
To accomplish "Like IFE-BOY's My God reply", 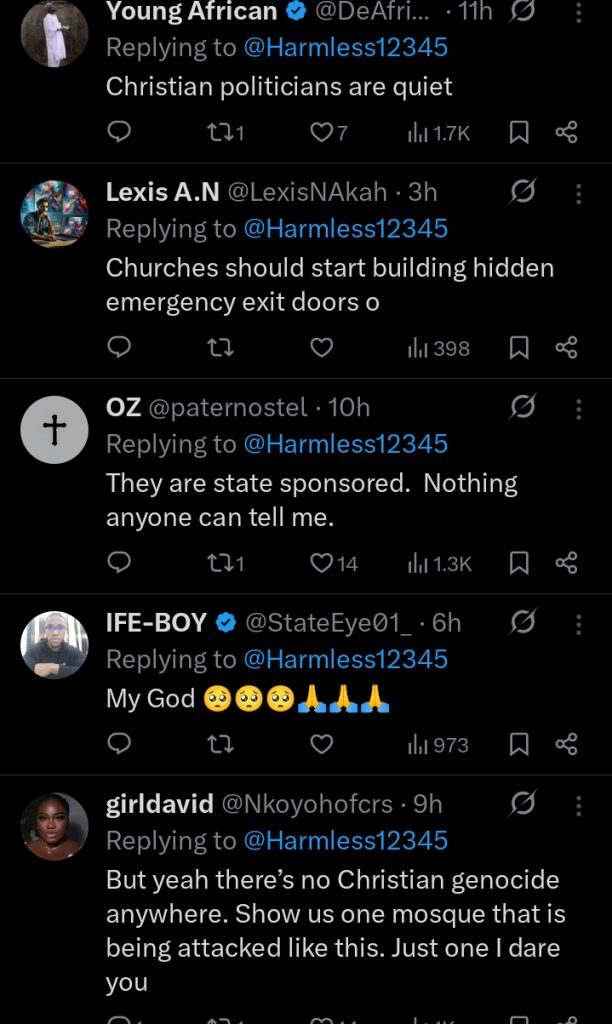I will [321, 744].
